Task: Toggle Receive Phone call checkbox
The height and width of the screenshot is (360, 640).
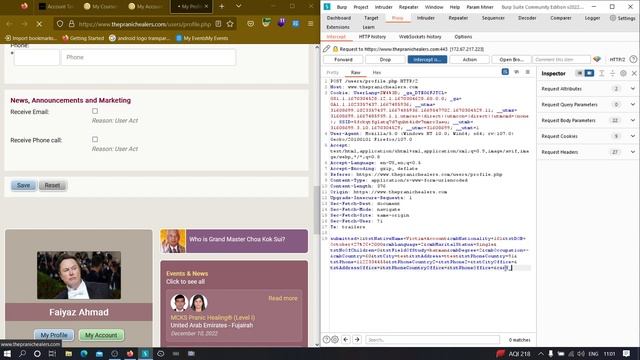Action: (x=95, y=139)
